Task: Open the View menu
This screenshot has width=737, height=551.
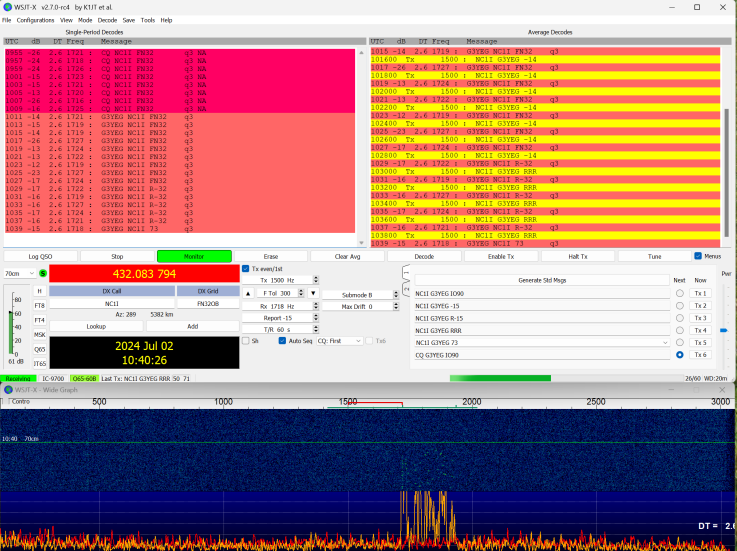Action: pos(66,20)
